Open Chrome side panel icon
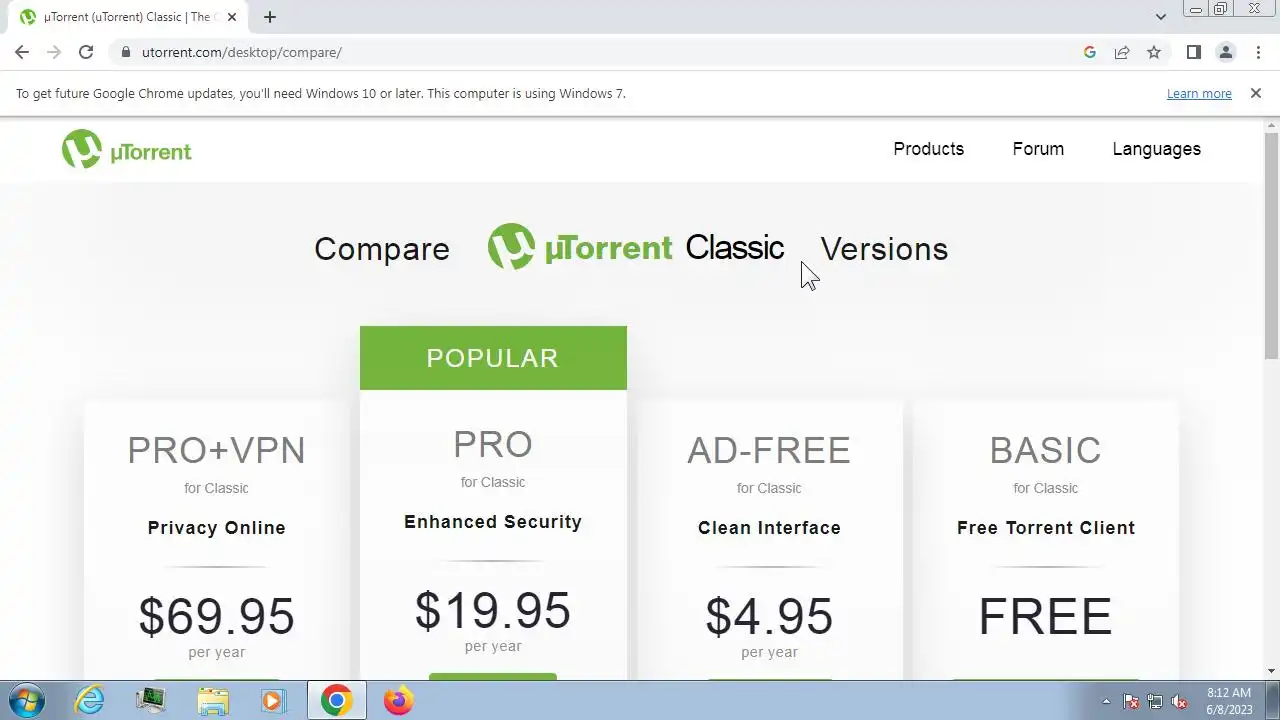Screen dimensions: 1280x720 1193,52
